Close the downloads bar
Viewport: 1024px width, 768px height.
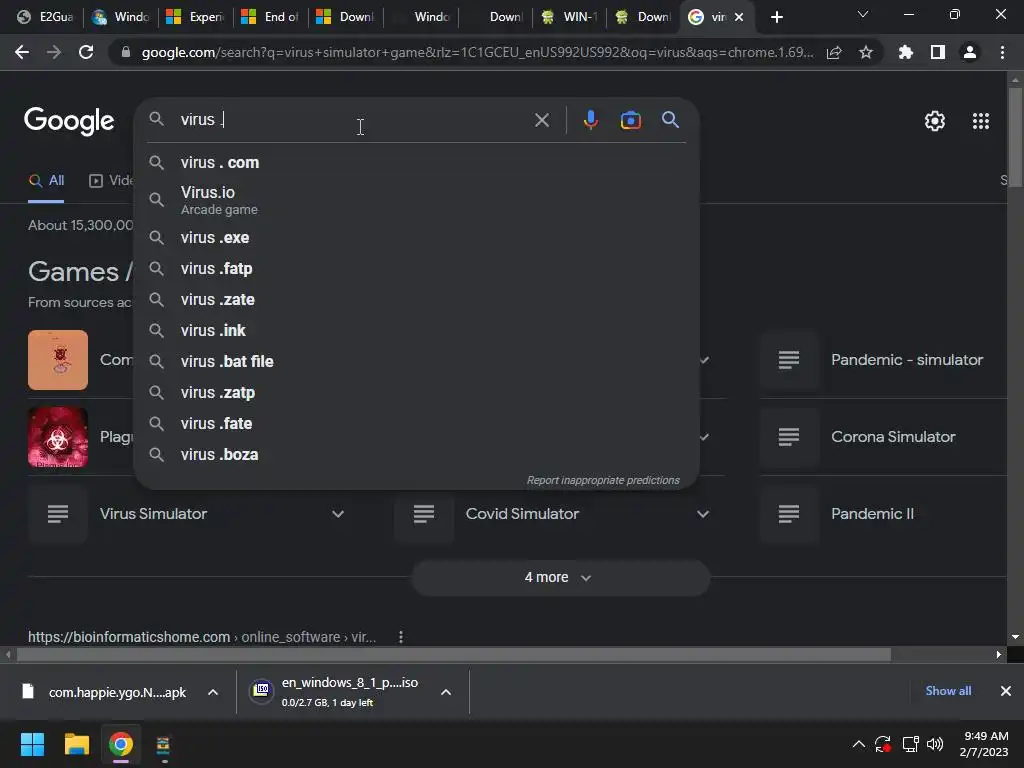pyautogui.click(x=1006, y=691)
